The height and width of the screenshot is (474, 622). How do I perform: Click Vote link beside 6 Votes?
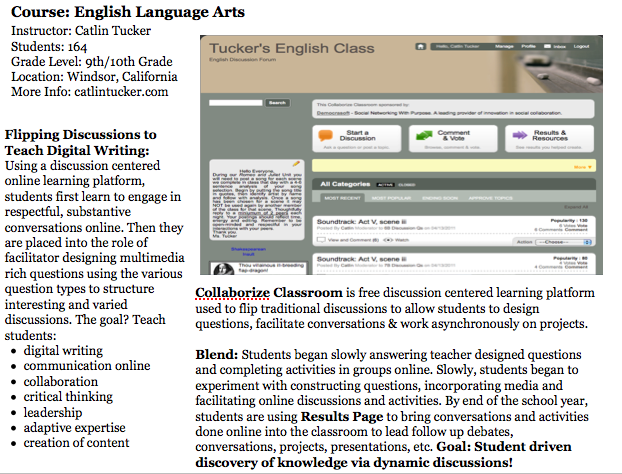click(582, 225)
